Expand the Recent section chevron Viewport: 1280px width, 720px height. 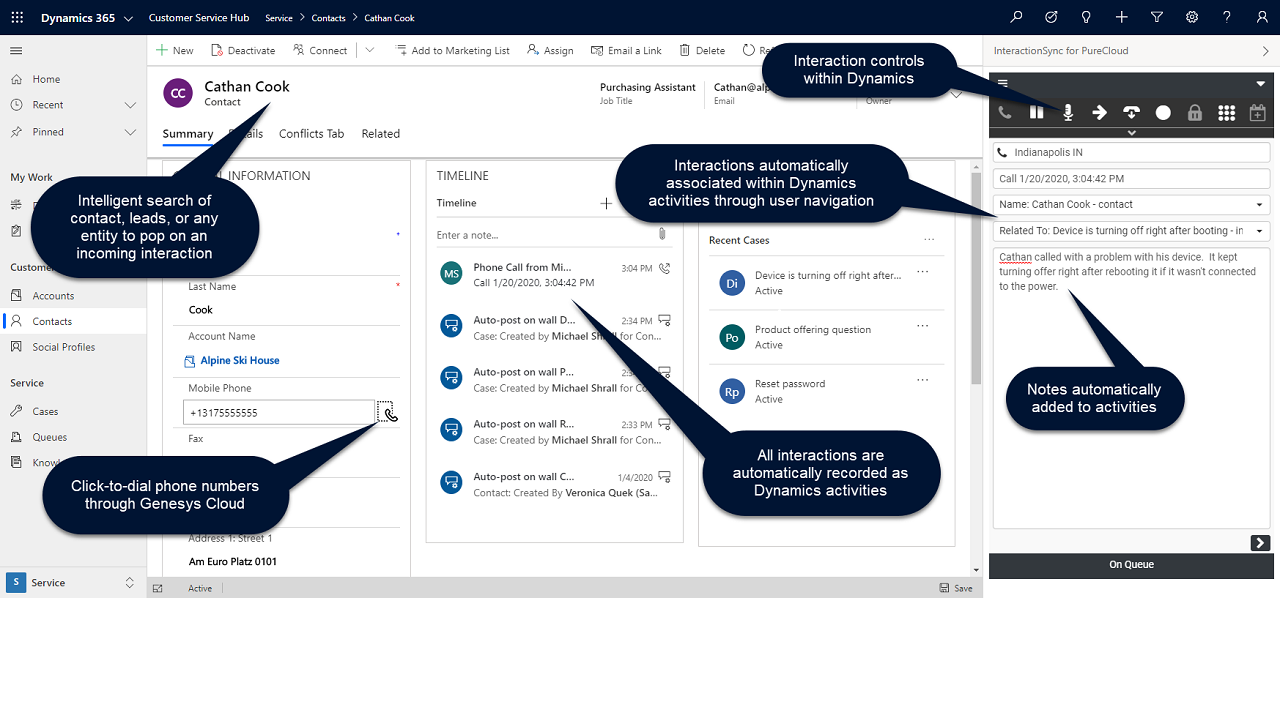[x=130, y=105]
